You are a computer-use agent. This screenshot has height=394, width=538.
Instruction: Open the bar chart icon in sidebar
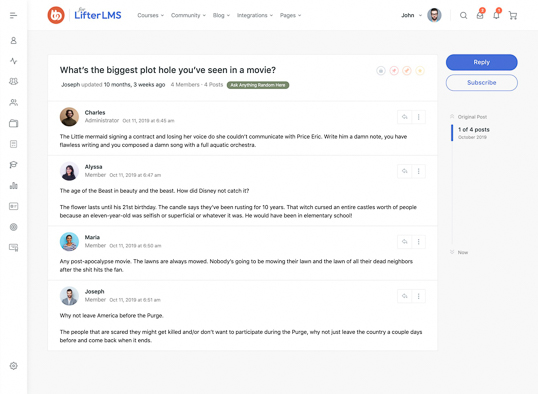coord(13,186)
